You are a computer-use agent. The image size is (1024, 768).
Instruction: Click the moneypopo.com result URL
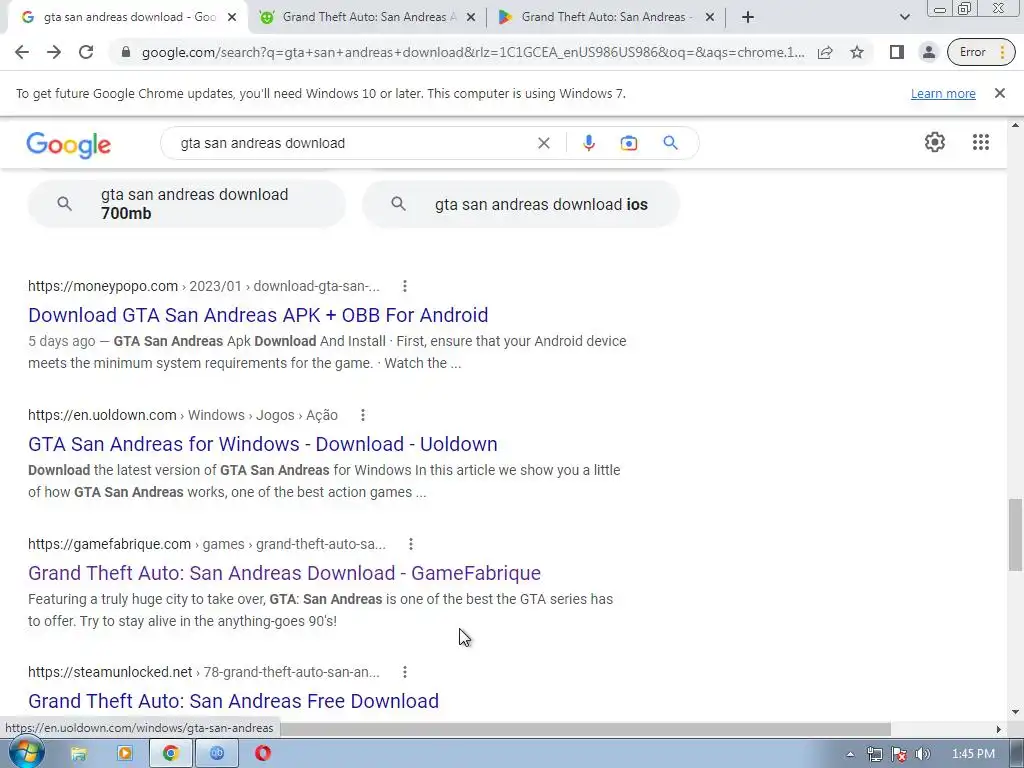pos(204,286)
